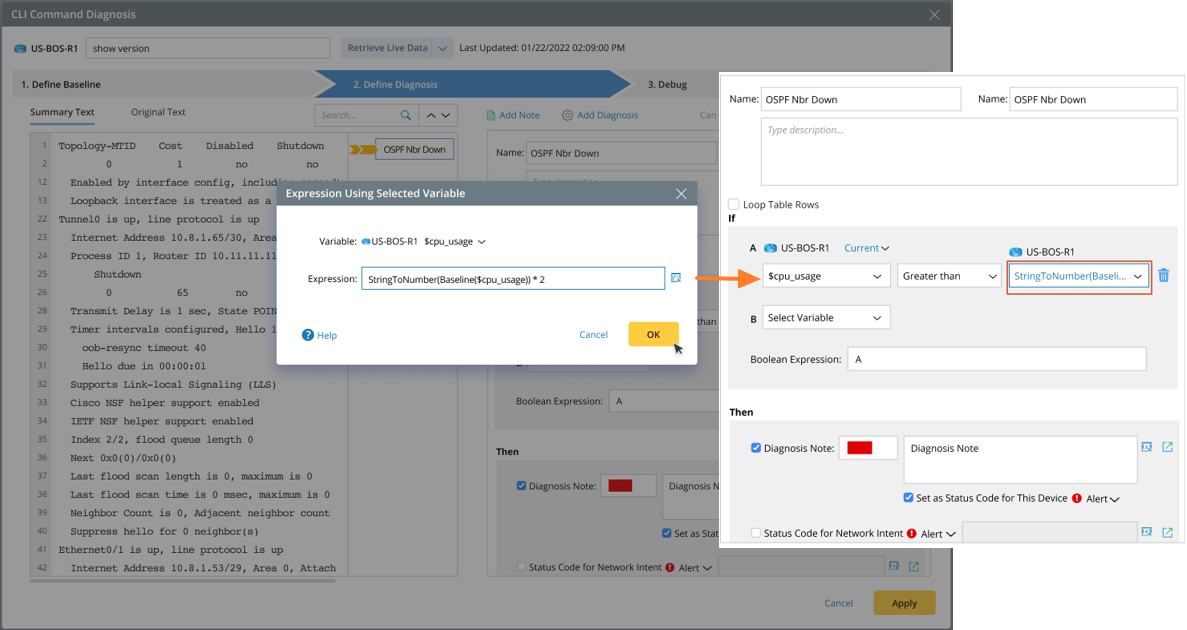
Task: Click the Add Note icon
Action: coord(491,115)
